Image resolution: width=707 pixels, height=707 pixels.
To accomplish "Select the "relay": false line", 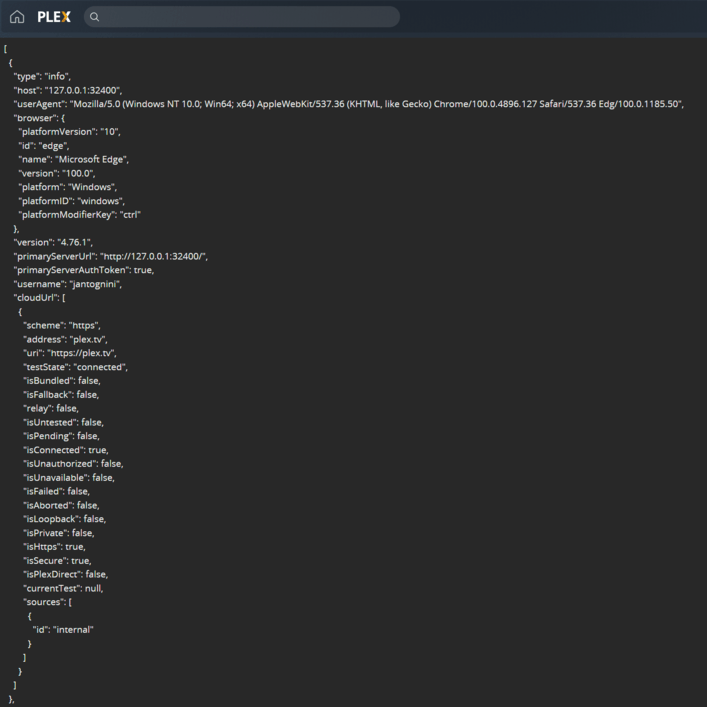I will (x=51, y=408).
